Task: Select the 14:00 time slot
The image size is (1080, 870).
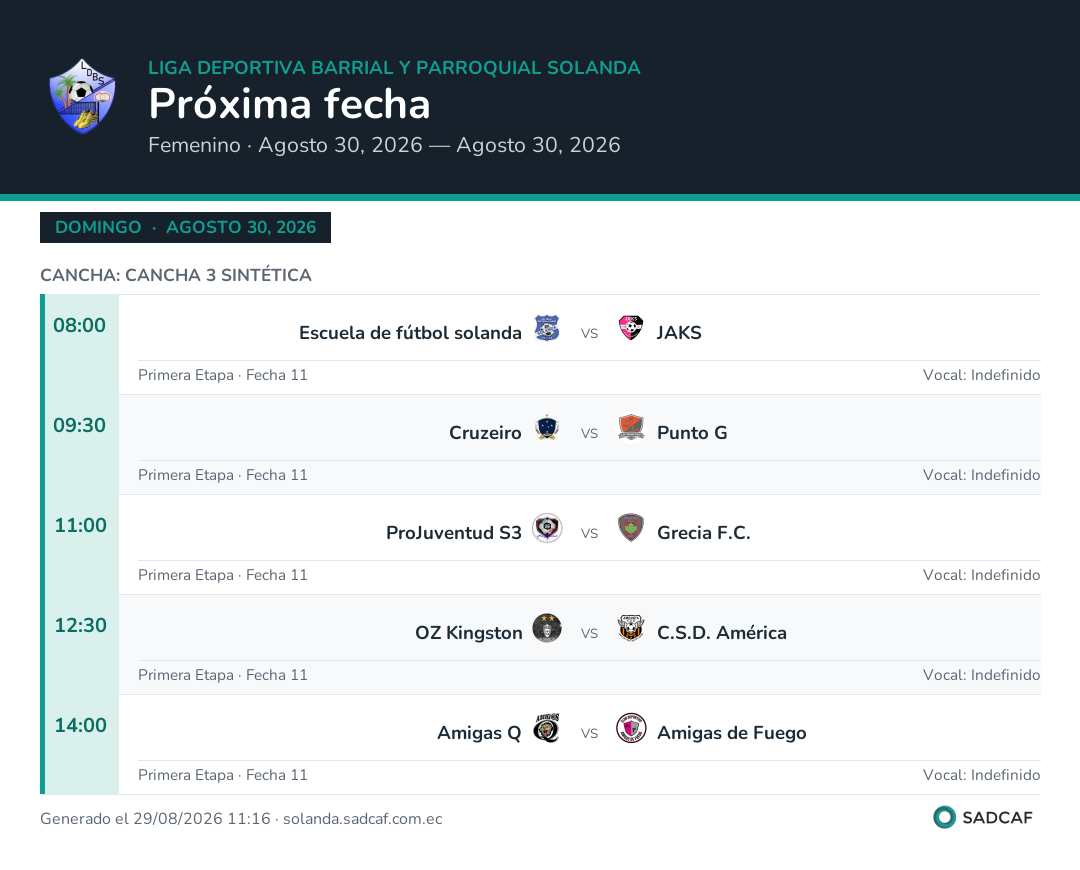Action: pos(81,725)
